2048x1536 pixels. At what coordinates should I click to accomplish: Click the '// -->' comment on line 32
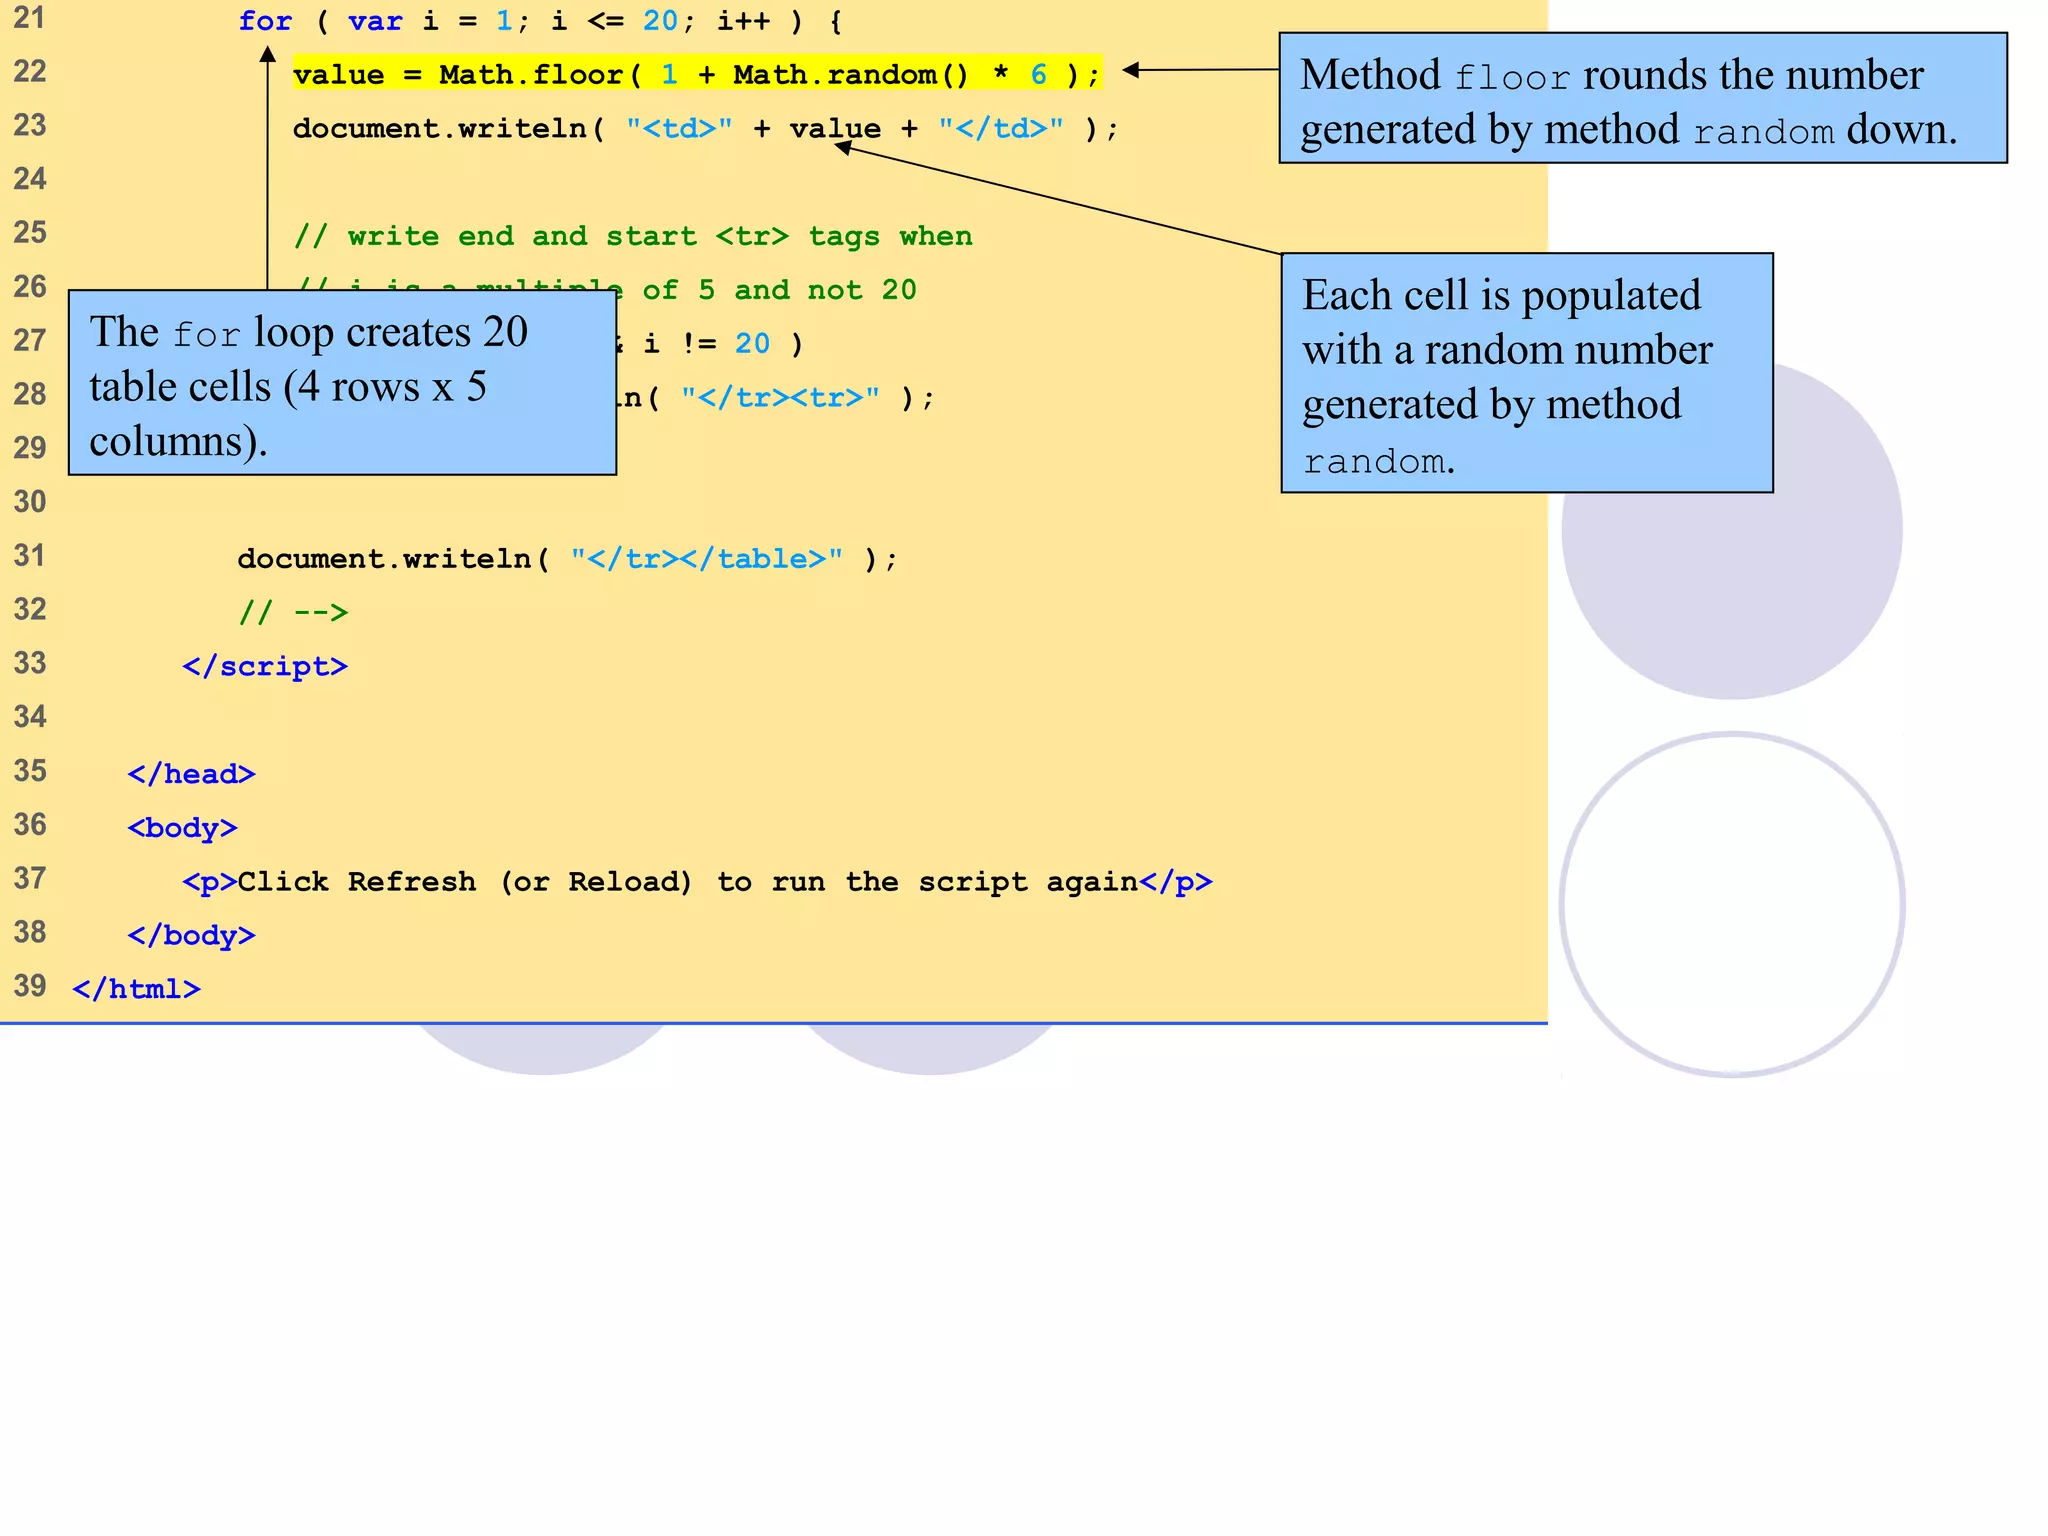[x=293, y=612]
